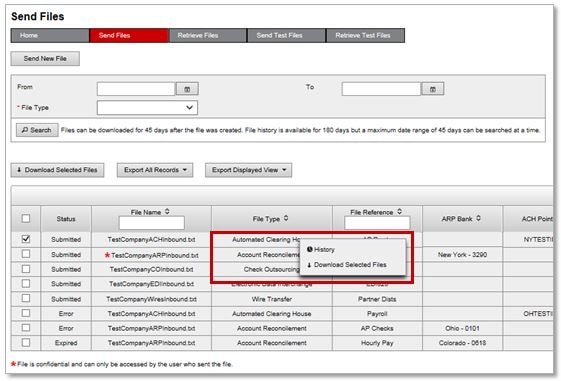Check the Expired Hourly Pay row checkbox
The width and height of the screenshot is (561, 381).
[x=26, y=343]
